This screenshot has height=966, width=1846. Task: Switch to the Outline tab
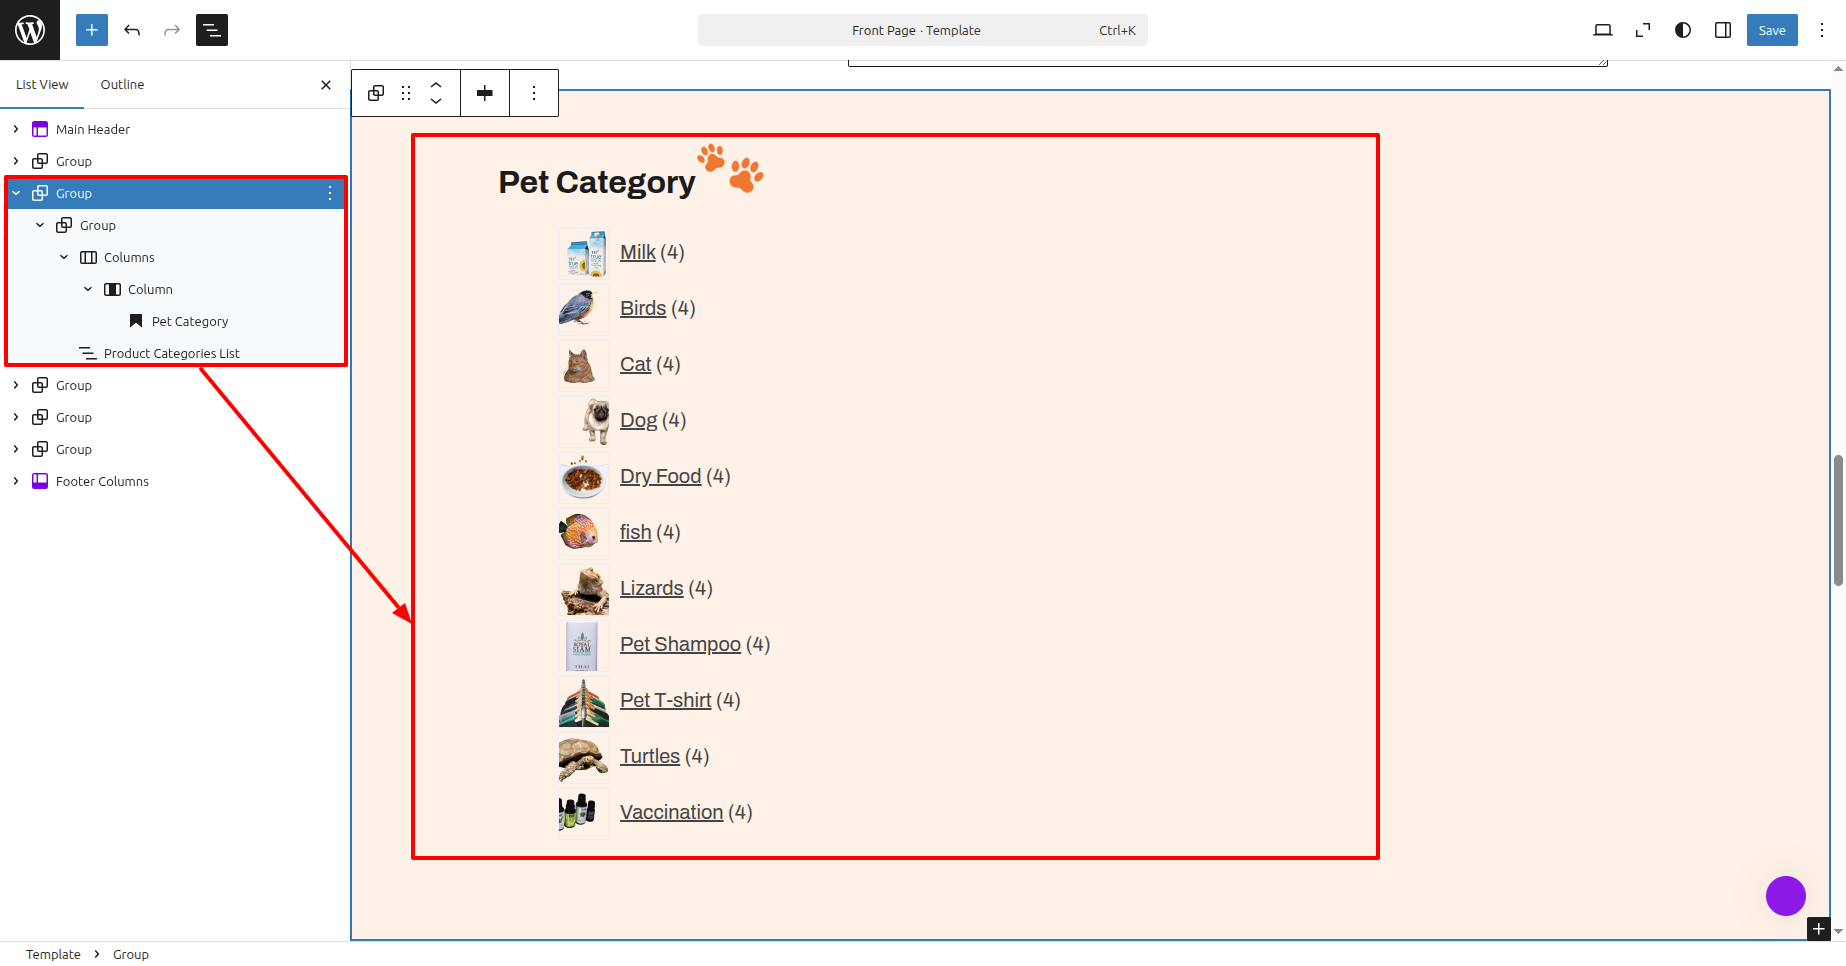coord(122,85)
